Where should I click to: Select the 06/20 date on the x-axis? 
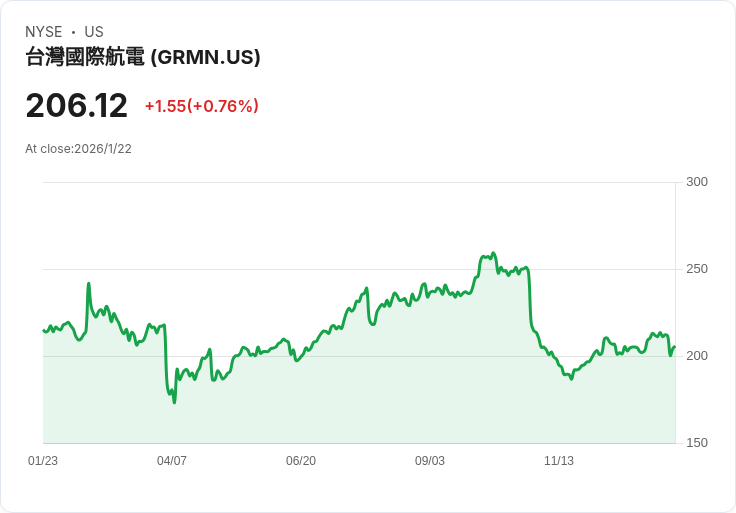click(301, 461)
